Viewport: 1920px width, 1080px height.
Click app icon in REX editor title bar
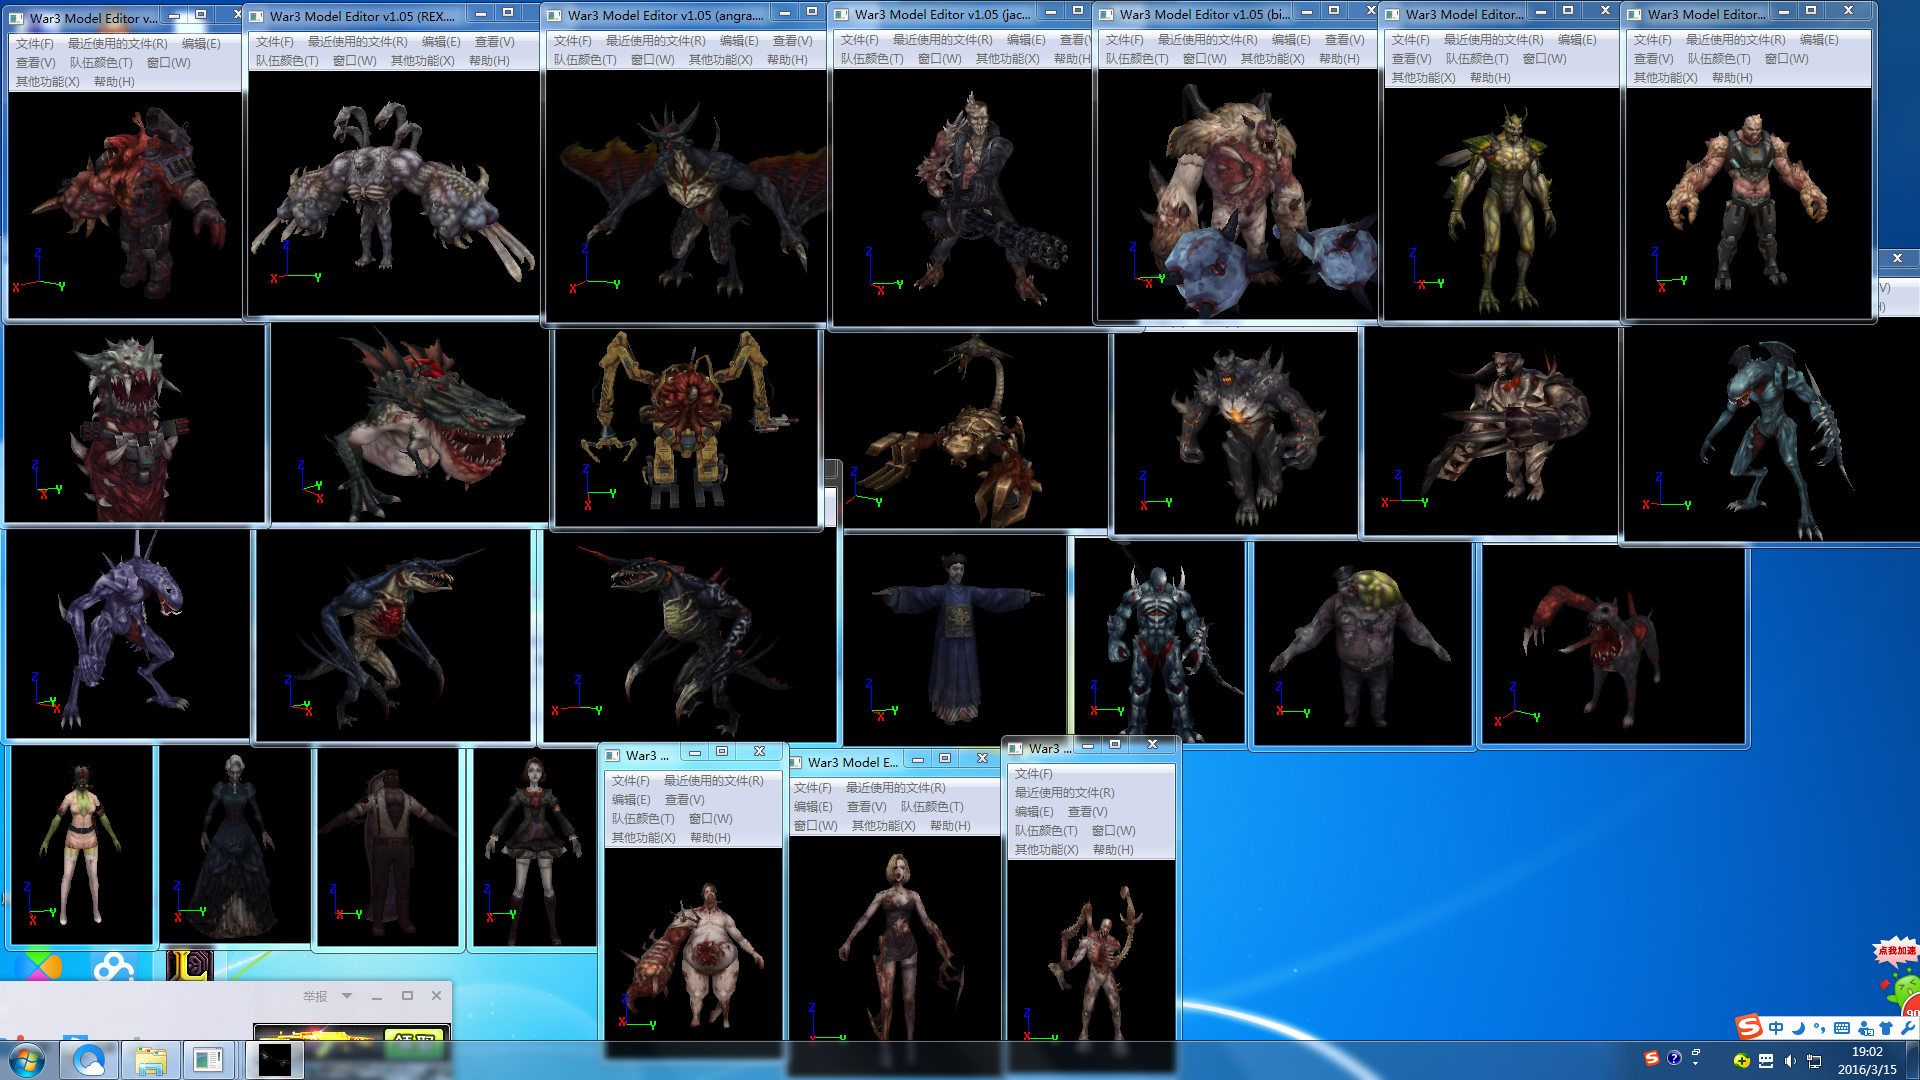(x=256, y=16)
